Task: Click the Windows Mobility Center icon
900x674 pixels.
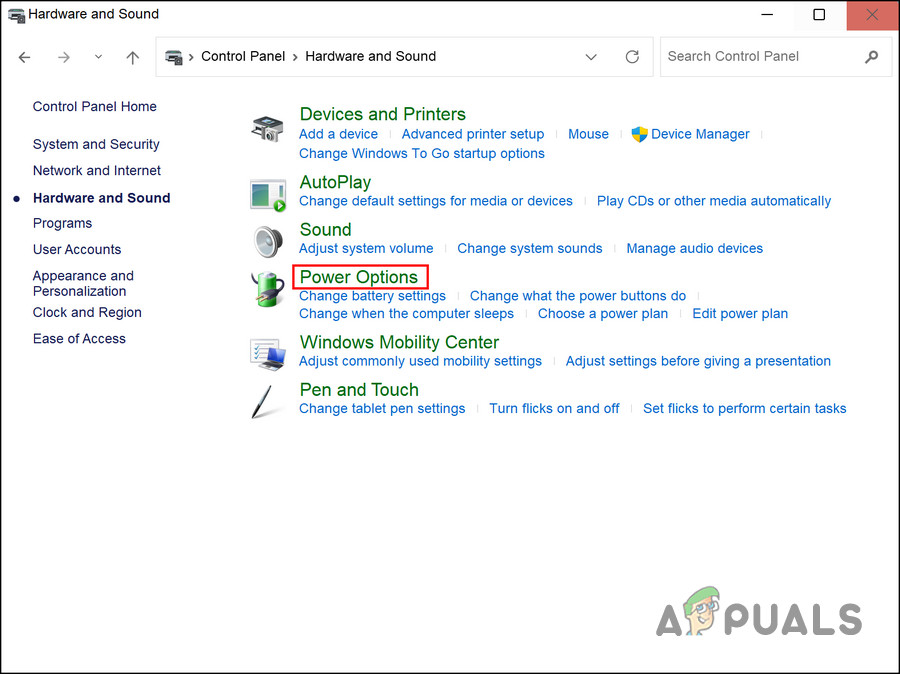Action: tap(266, 352)
